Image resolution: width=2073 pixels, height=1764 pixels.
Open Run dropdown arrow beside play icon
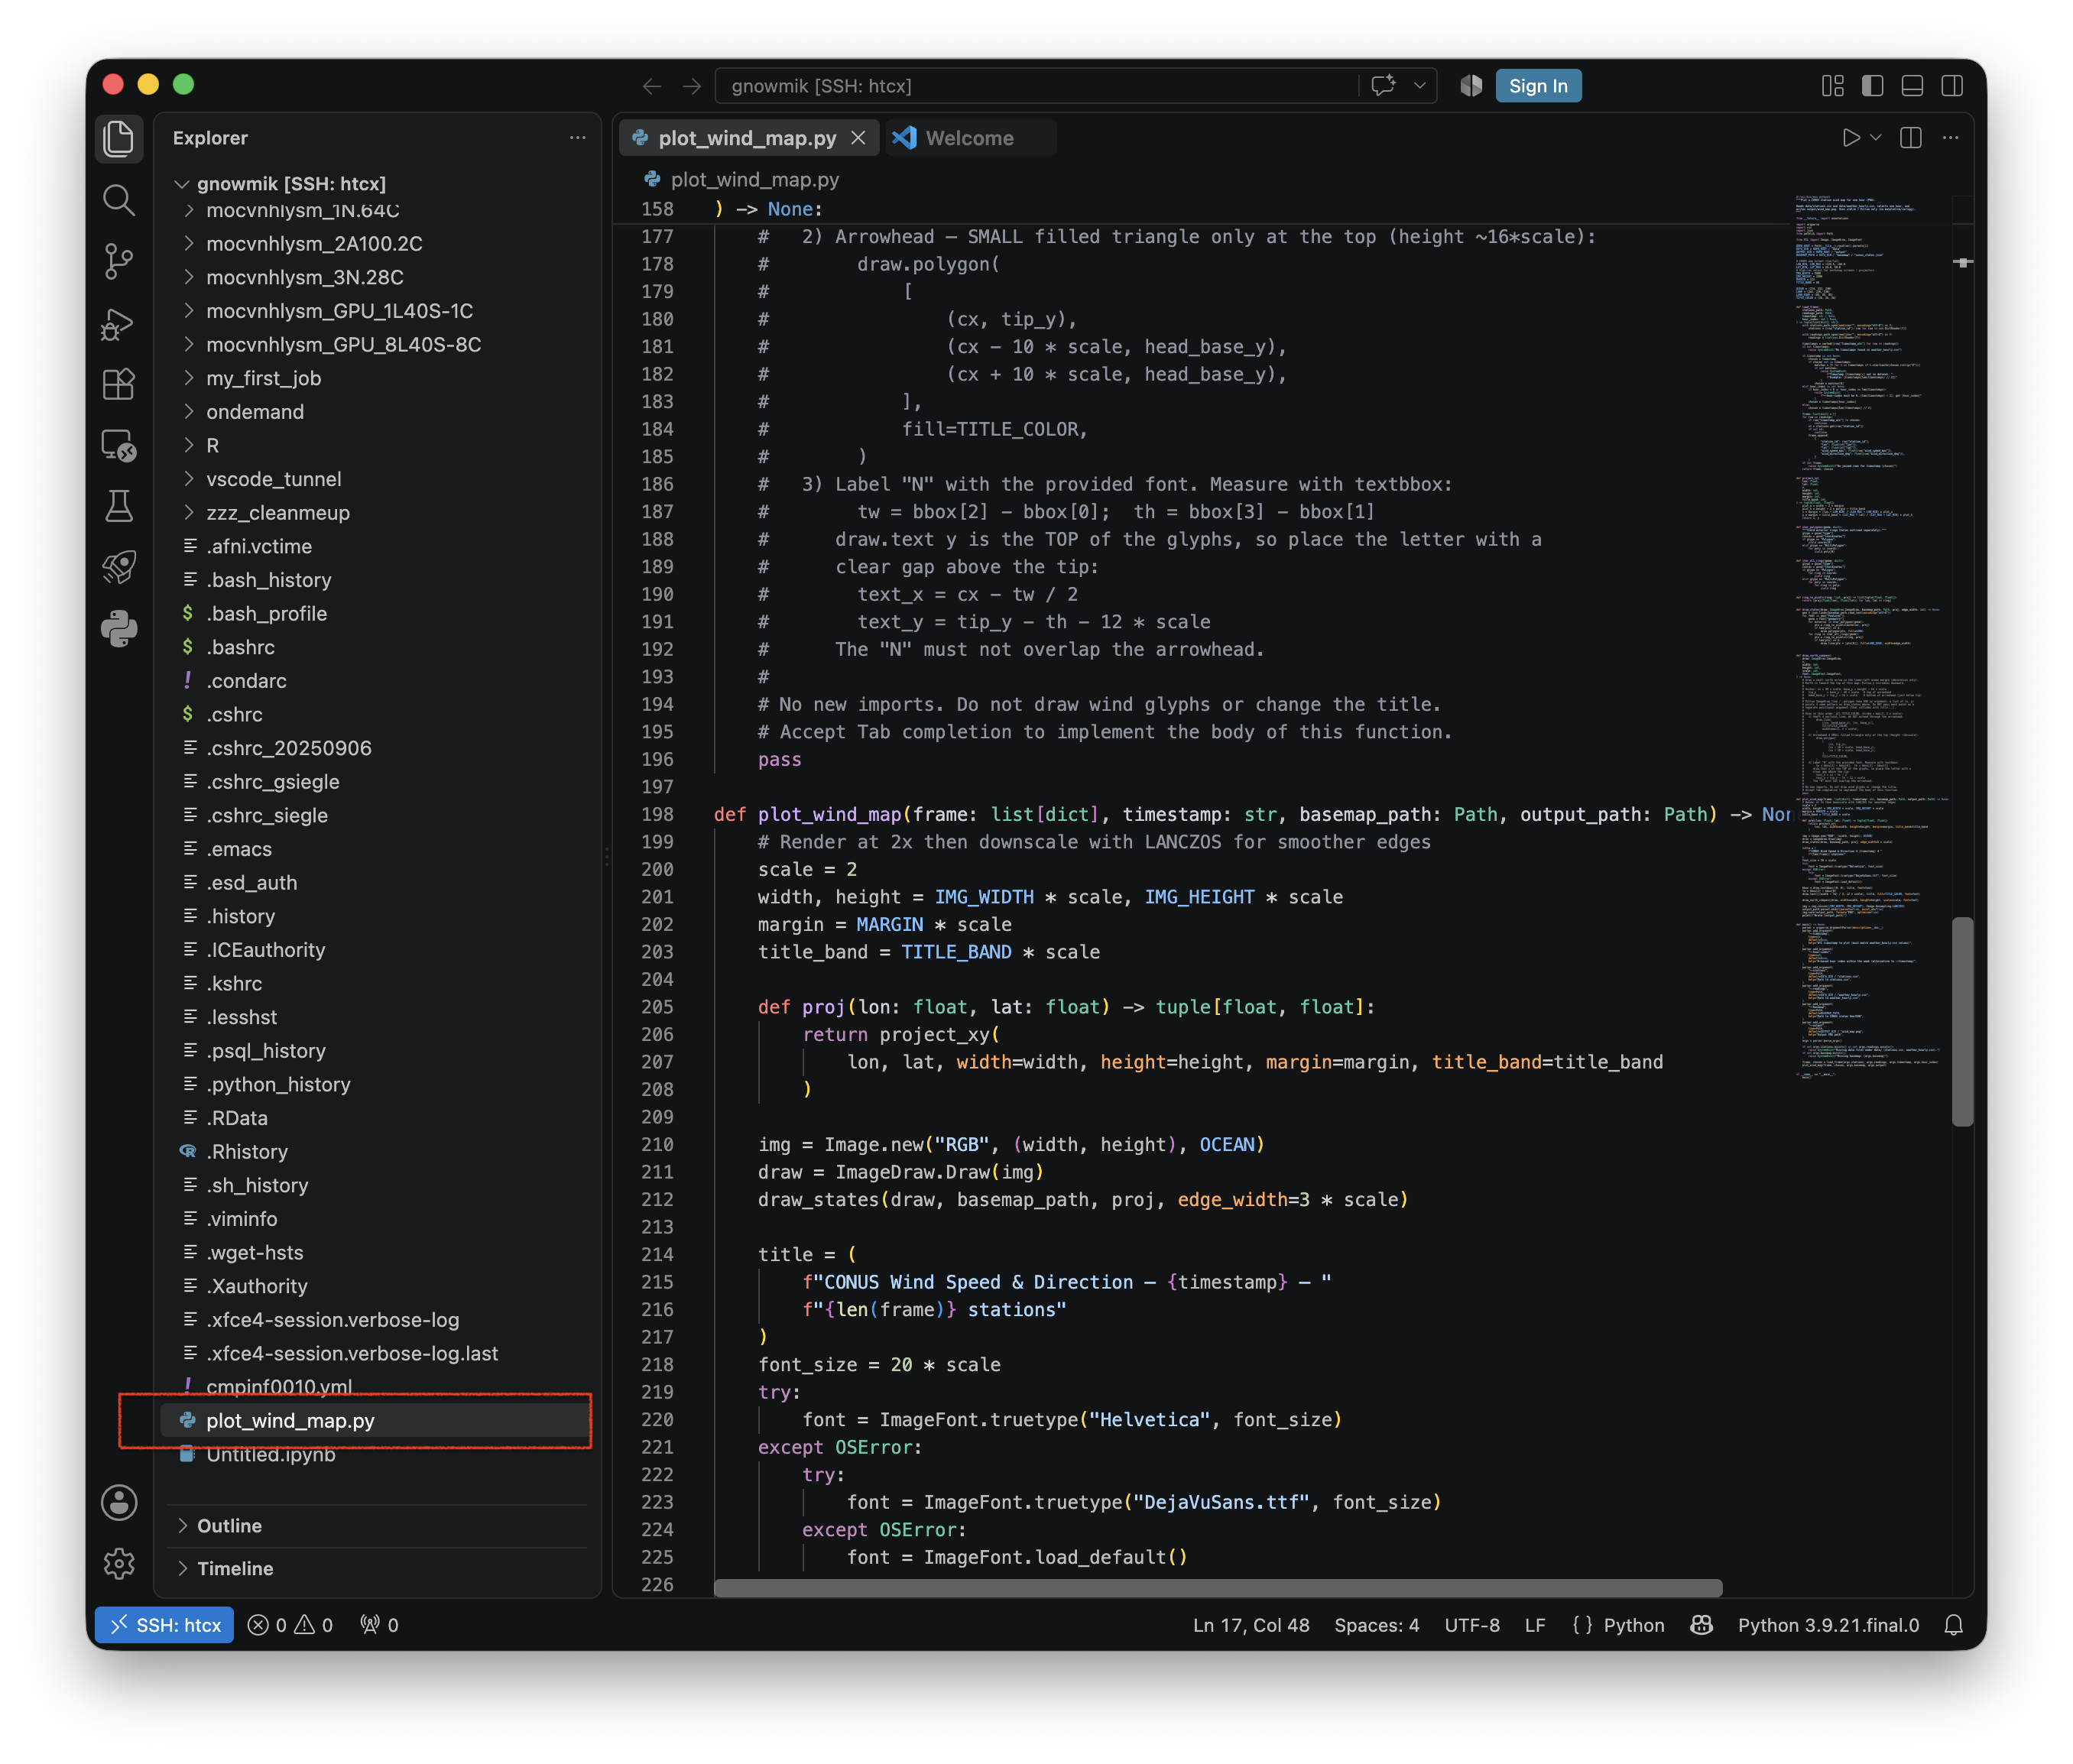point(1875,138)
